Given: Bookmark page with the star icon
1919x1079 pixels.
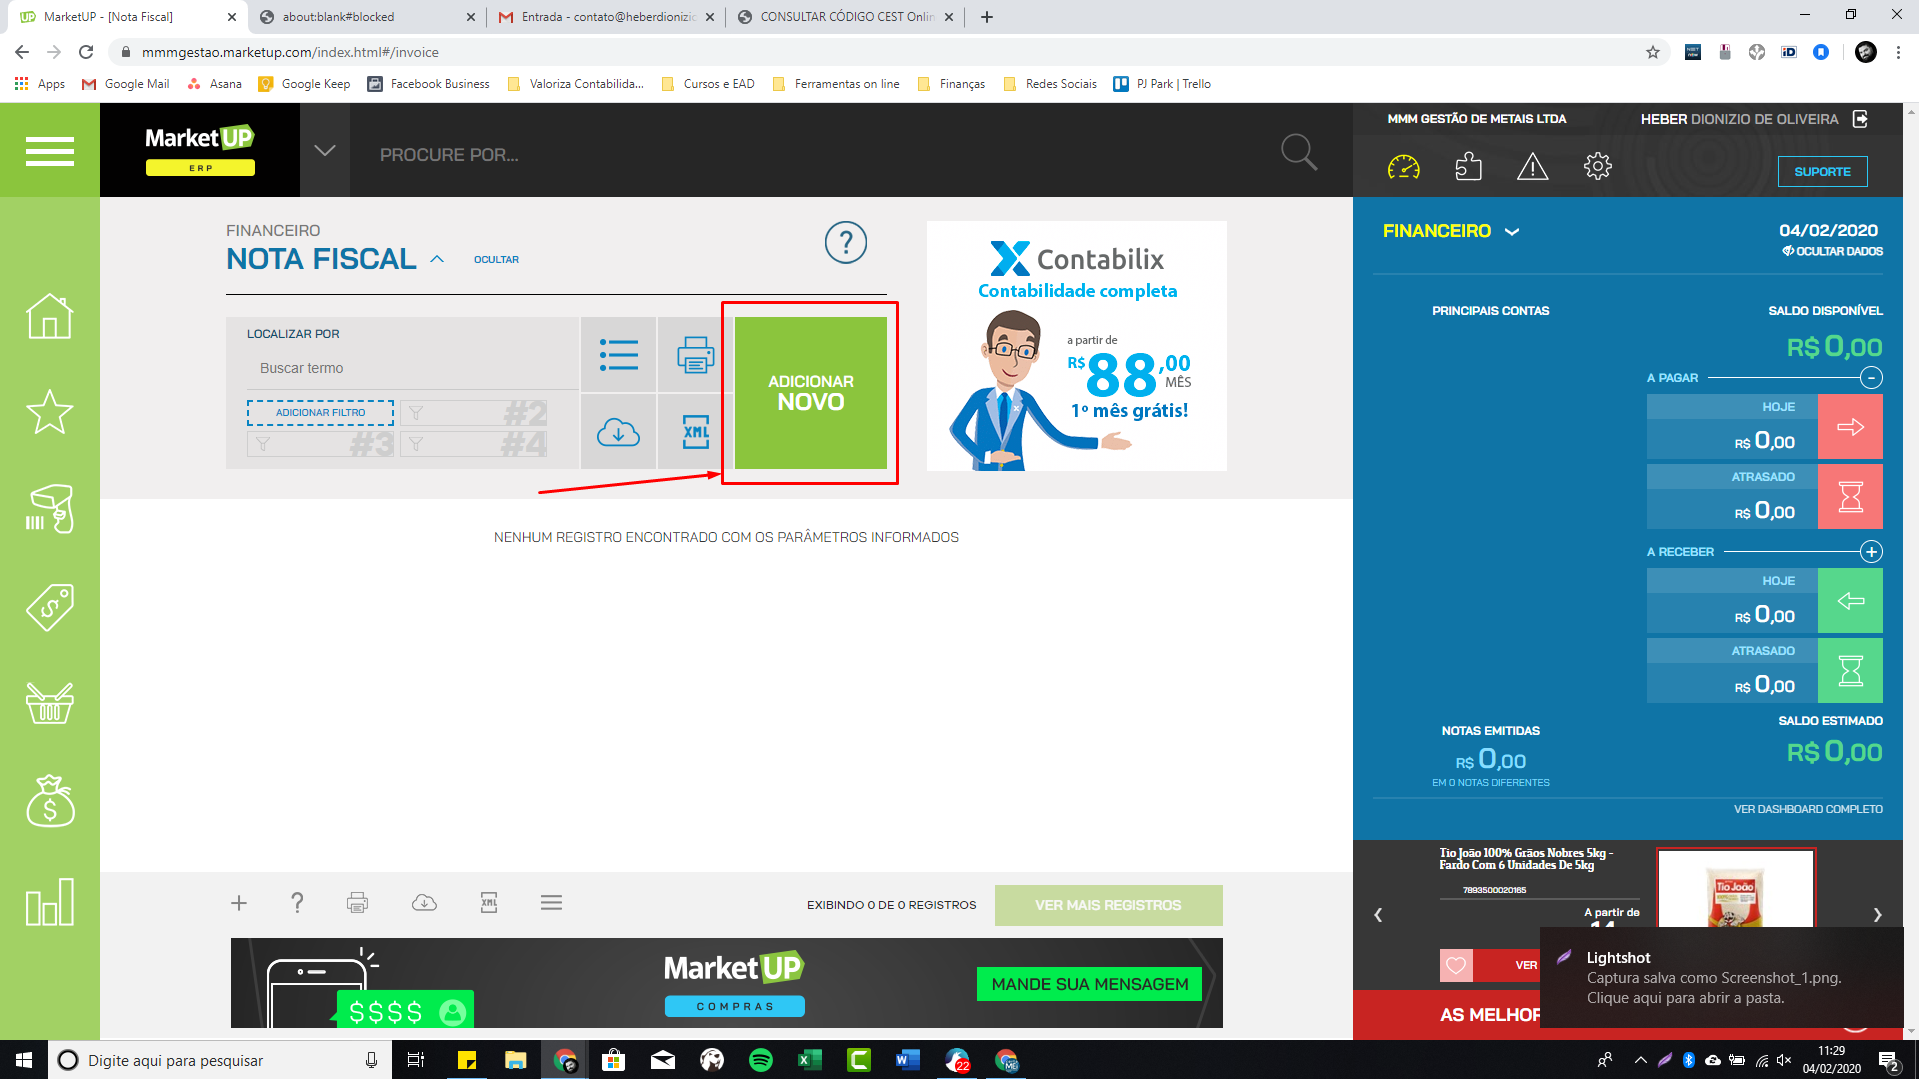Looking at the screenshot, I should coord(1653,52).
